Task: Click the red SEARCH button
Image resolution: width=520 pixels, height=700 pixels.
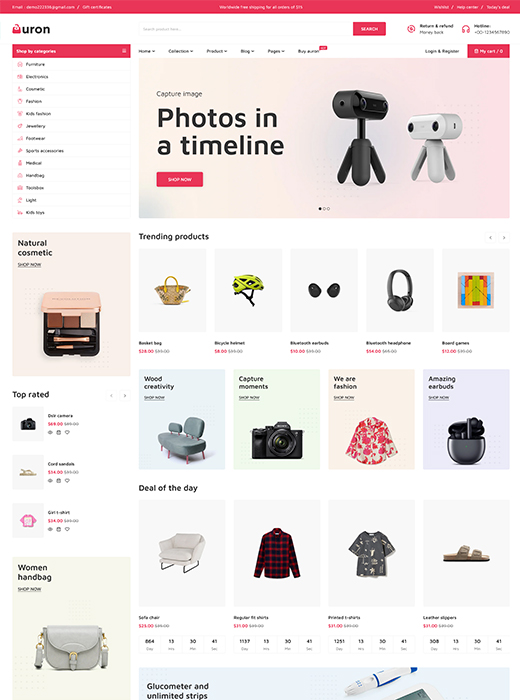Action: pos(369,29)
